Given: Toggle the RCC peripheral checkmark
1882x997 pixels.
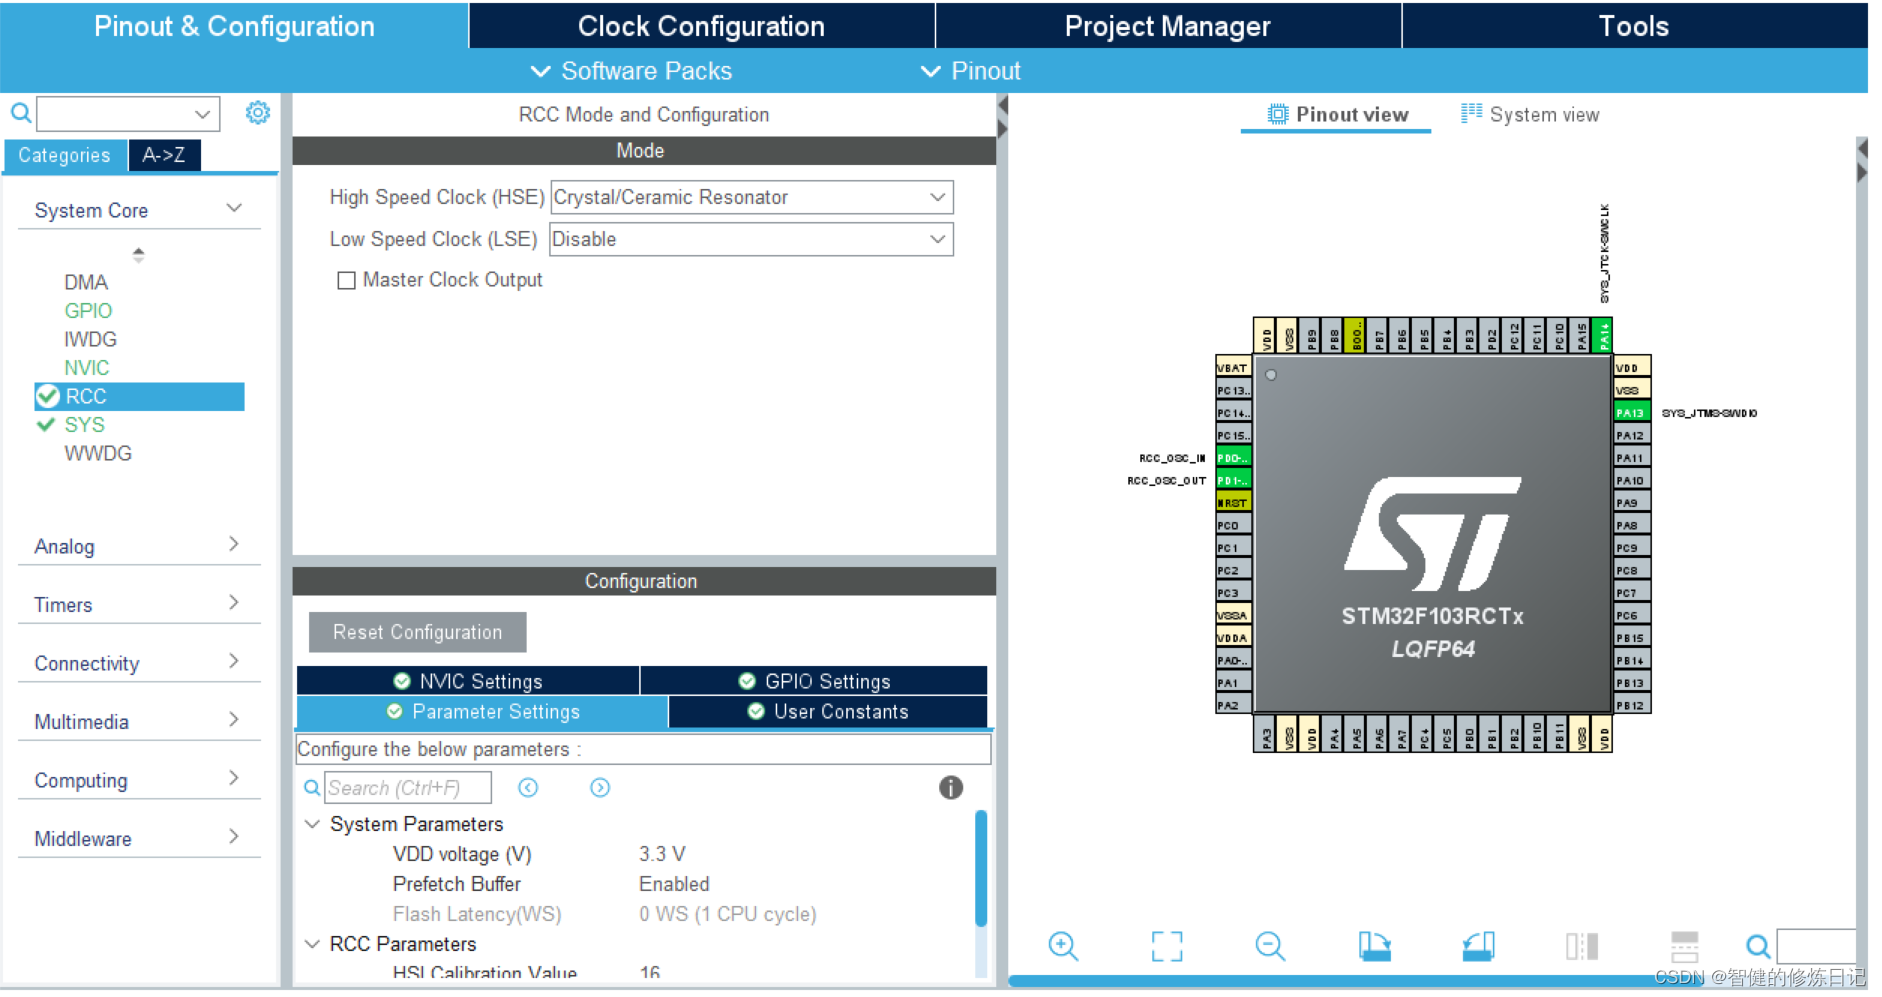Looking at the screenshot, I should (47, 396).
